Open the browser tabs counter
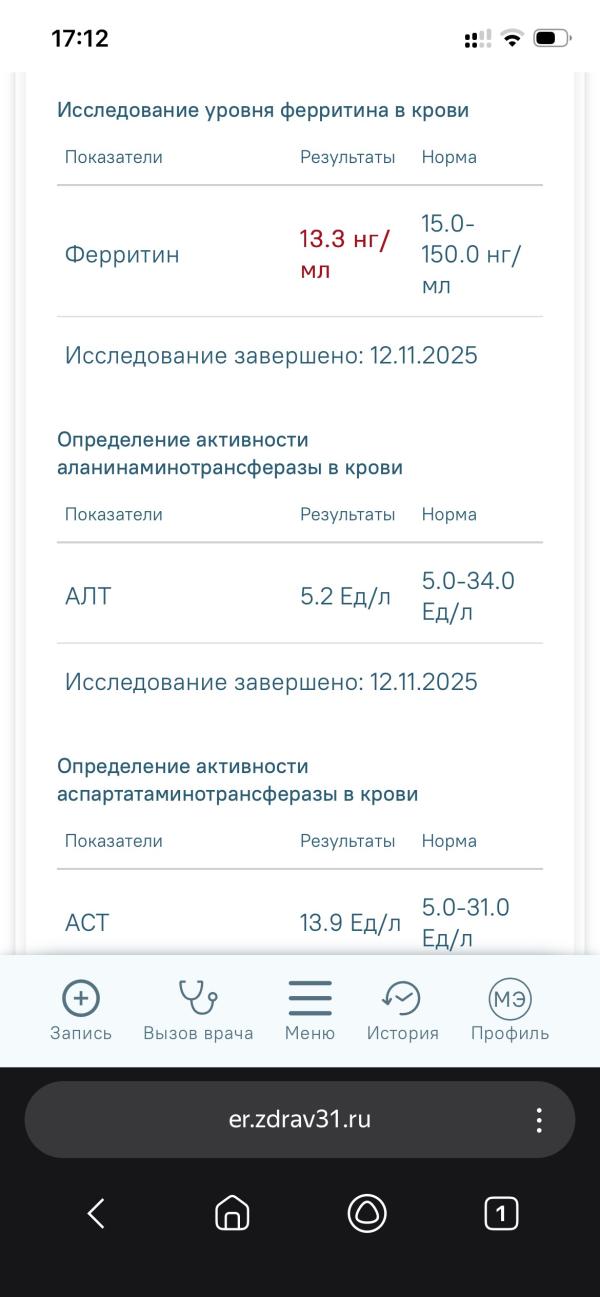Viewport: 600px width, 1297px height. pyautogui.click(x=501, y=1213)
